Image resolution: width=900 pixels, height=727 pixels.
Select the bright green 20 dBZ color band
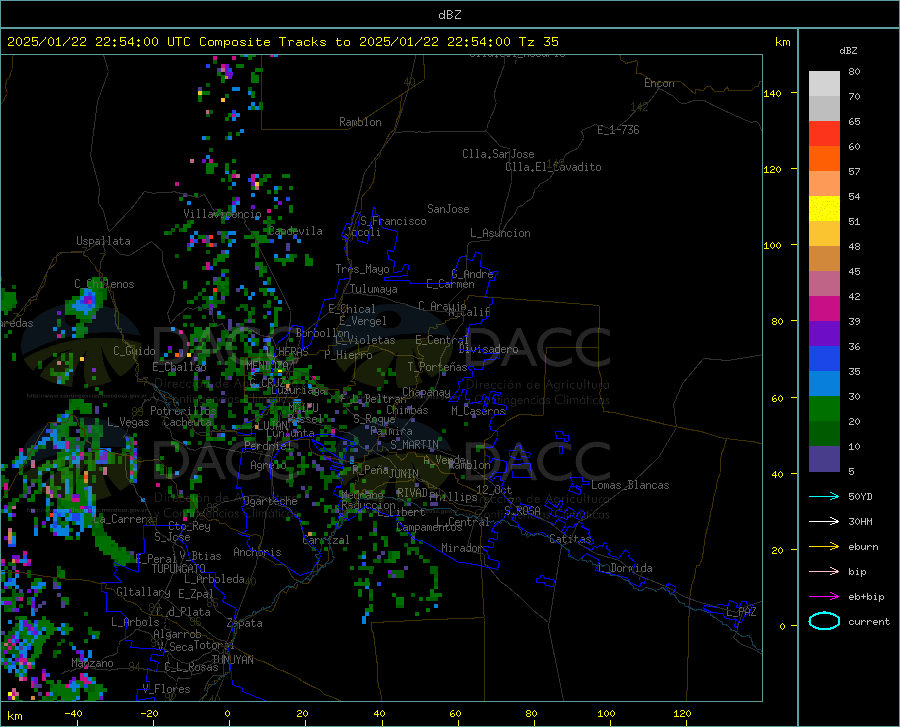[824, 409]
